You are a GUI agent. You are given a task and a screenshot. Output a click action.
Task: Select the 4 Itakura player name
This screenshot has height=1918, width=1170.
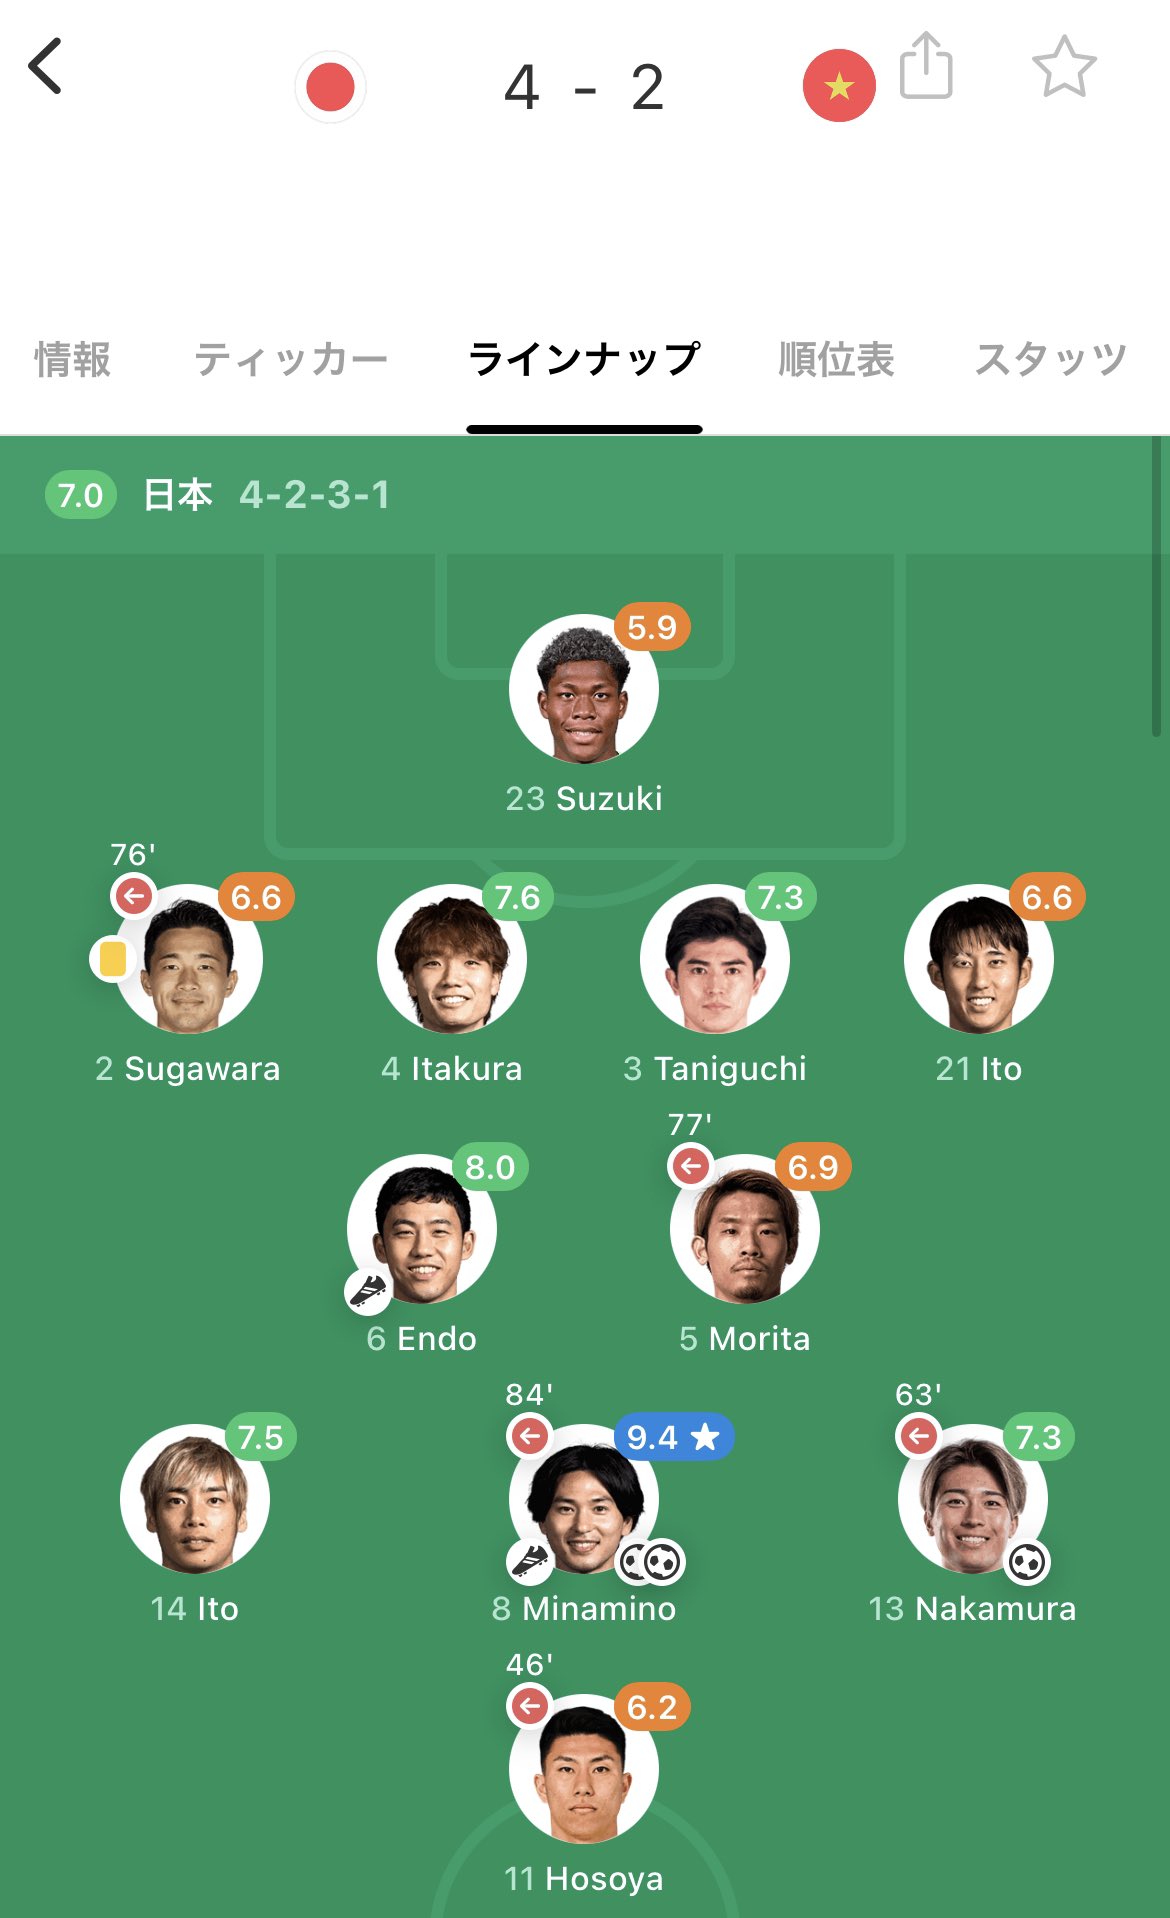[452, 1068]
